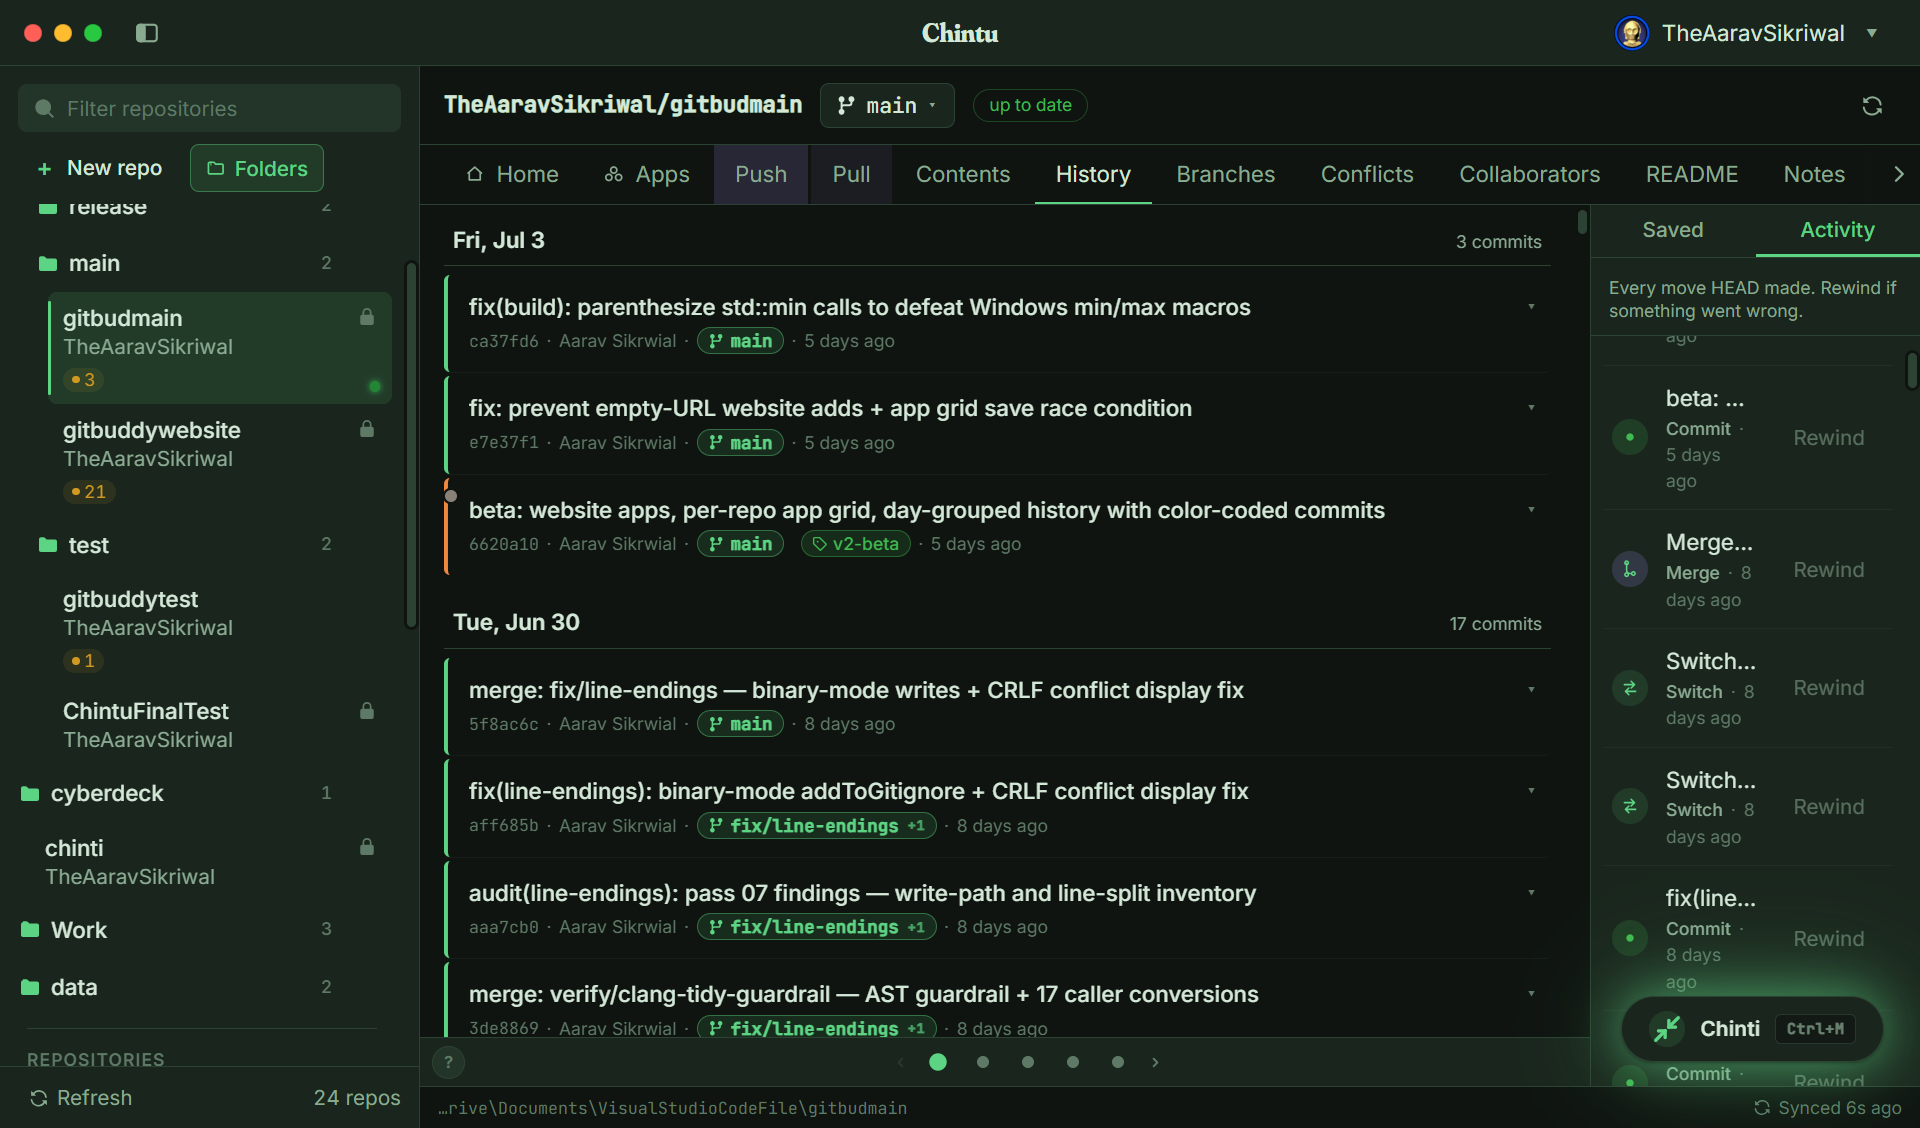Open the Saved tab in the right panel
Image resolution: width=1920 pixels, height=1128 pixels.
coord(1672,230)
